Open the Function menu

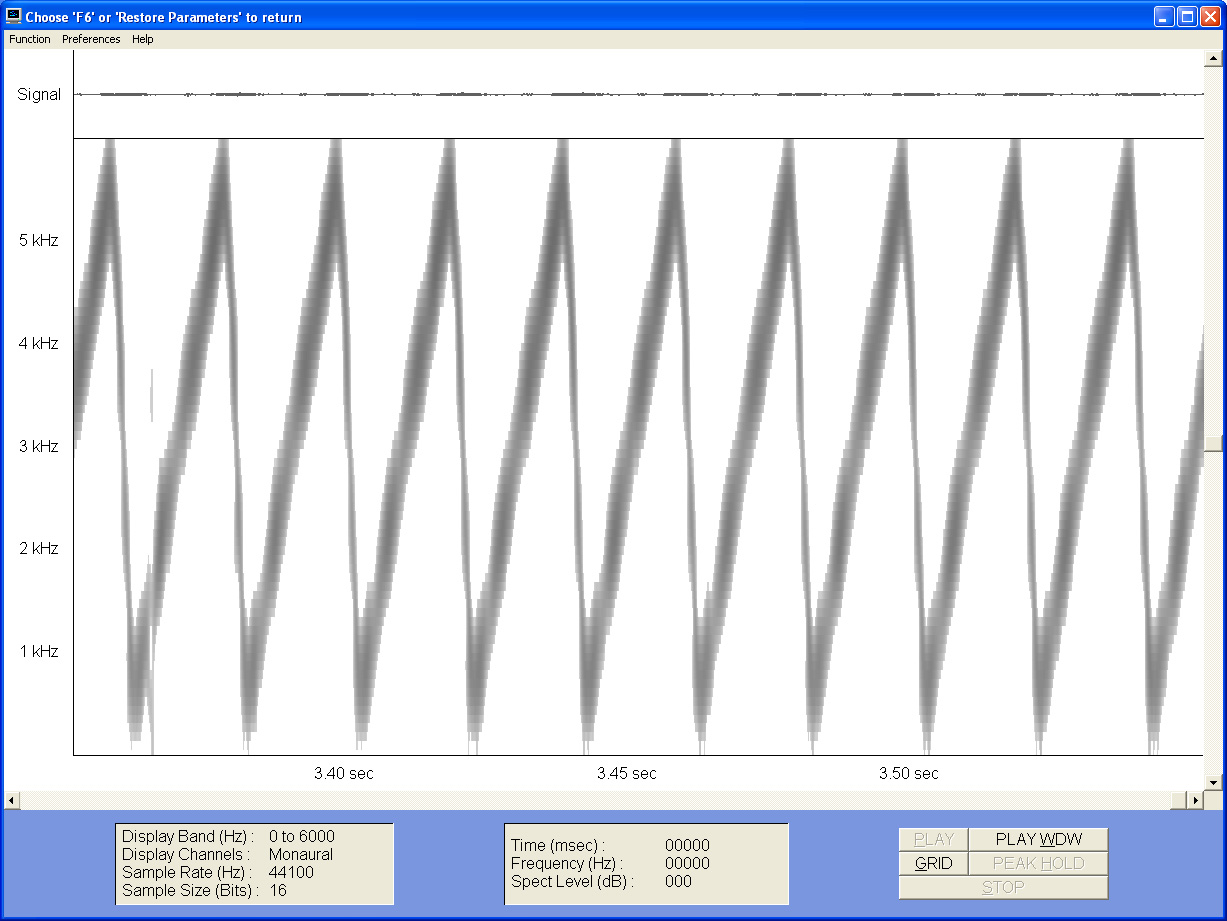click(30, 39)
